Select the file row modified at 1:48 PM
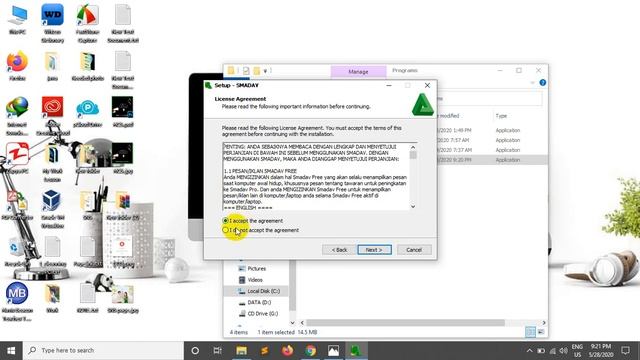 492,130
